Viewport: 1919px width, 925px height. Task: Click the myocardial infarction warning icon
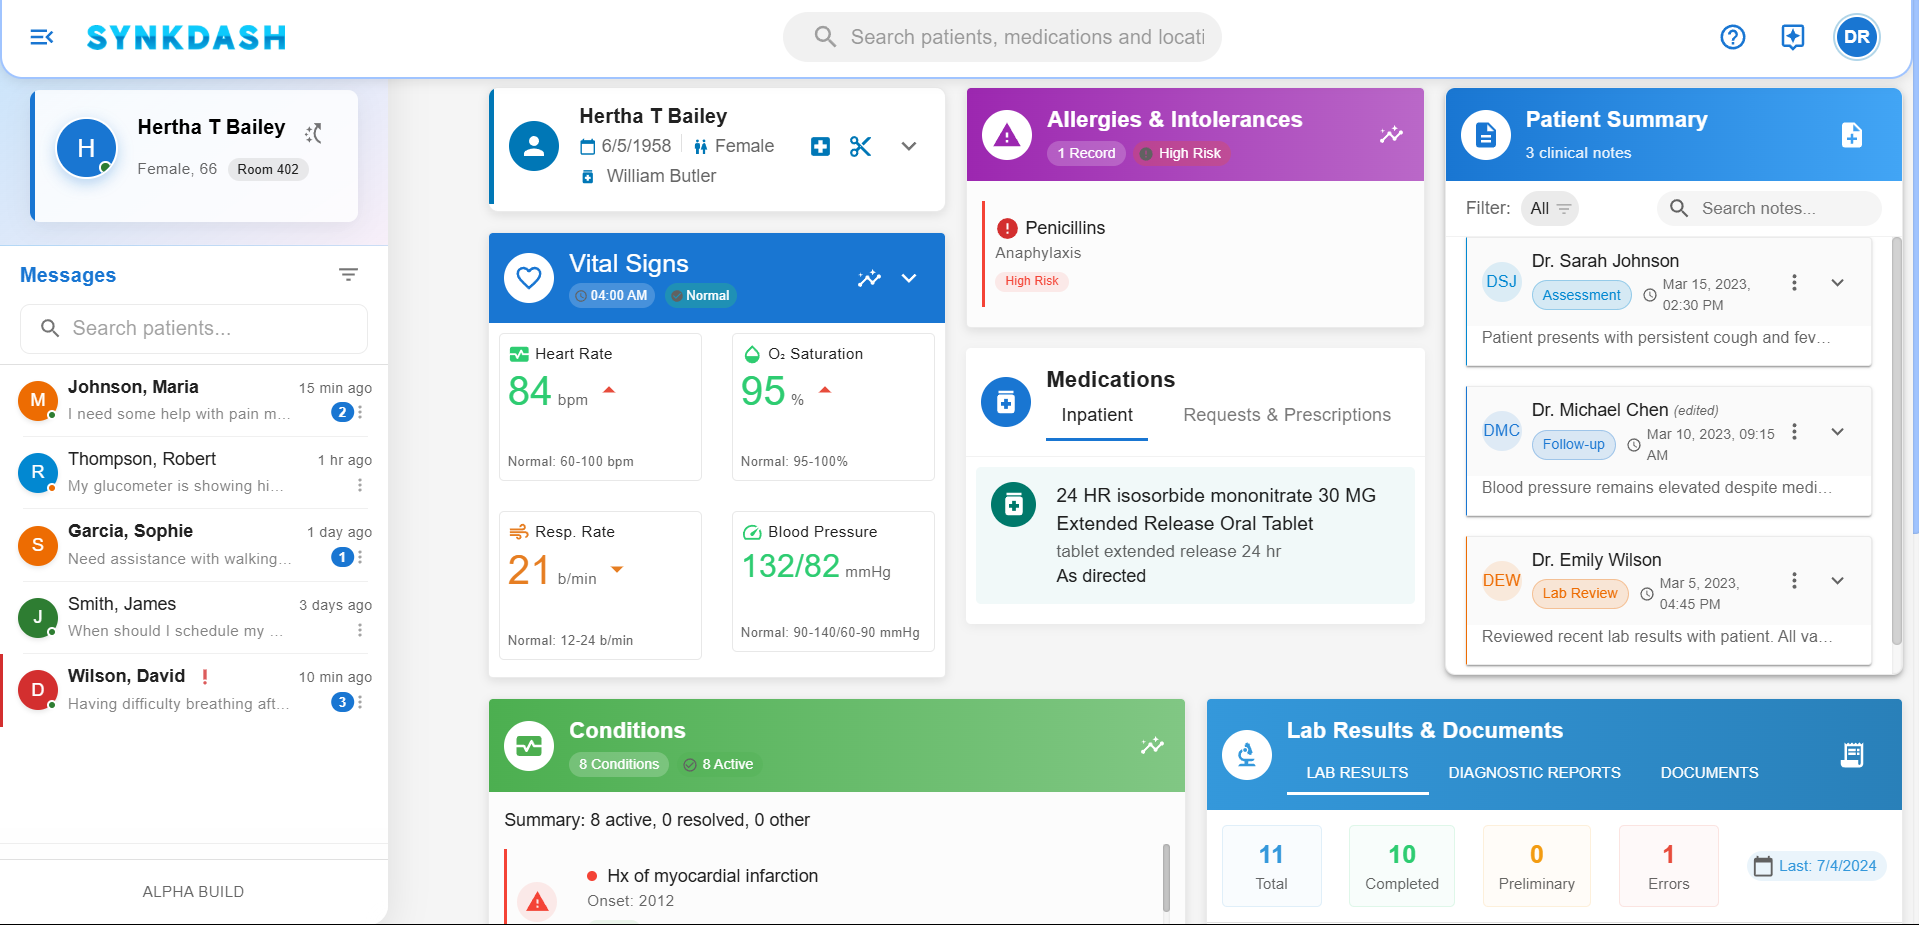pyautogui.click(x=537, y=902)
